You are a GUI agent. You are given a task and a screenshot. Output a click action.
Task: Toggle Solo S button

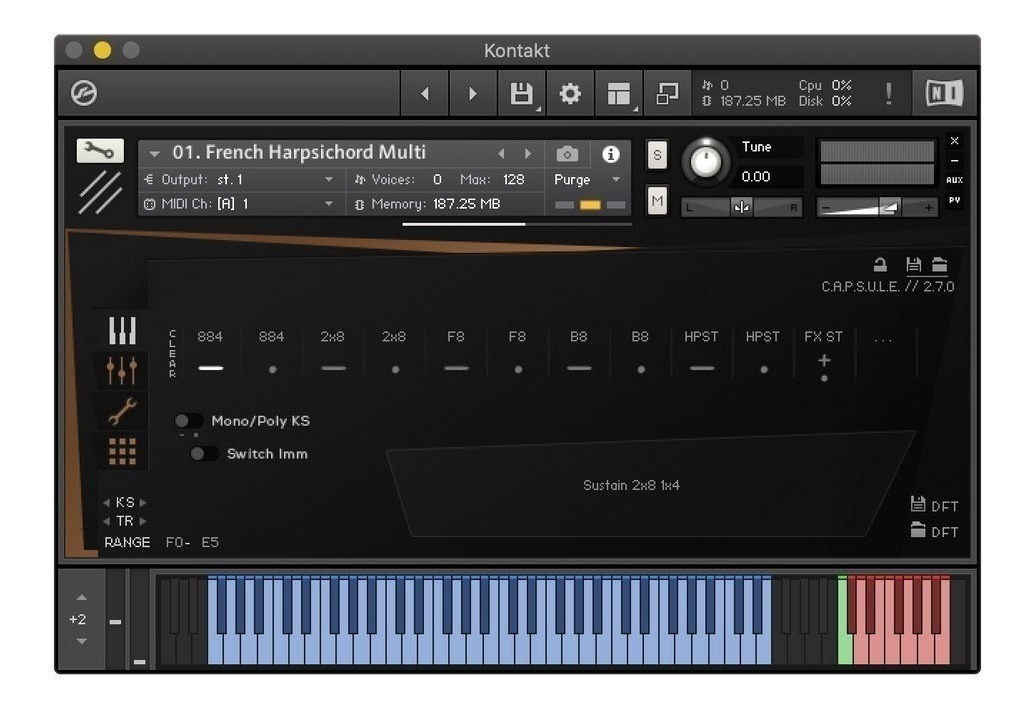657,155
